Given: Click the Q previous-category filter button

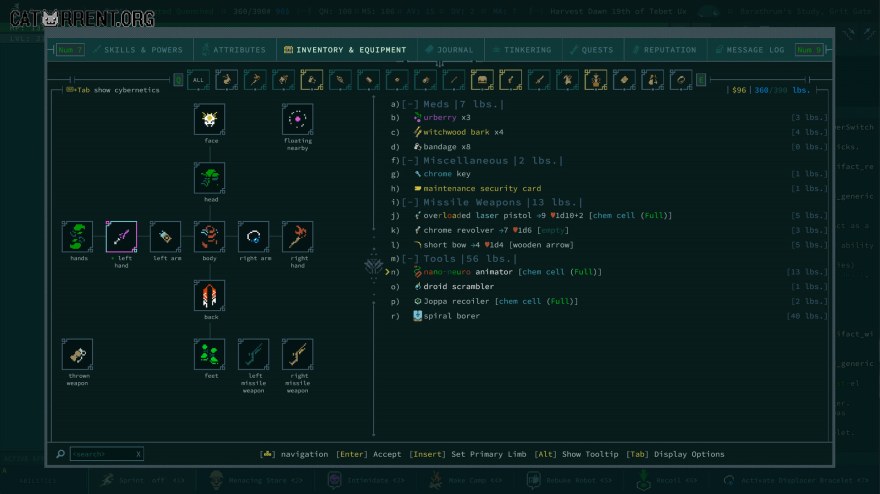Looking at the screenshot, I should click(178, 80).
